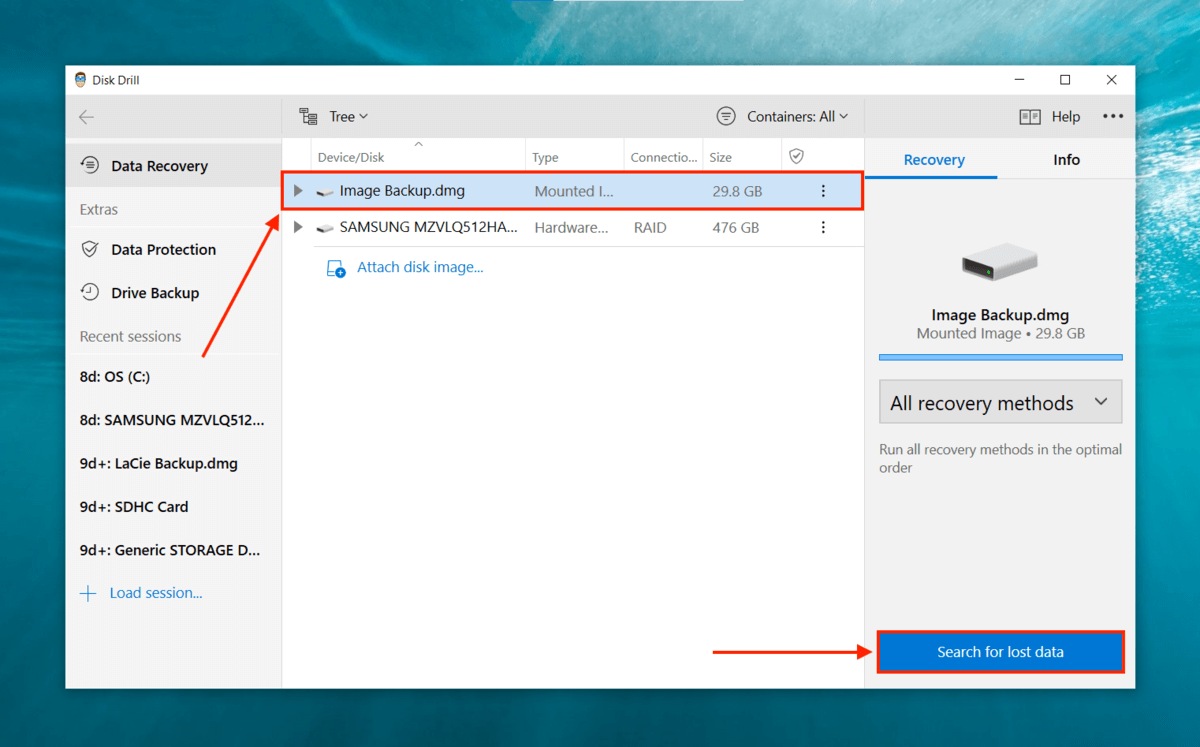Click the Run all recovery methods description
Screen dimensions: 1200x747
(x=1000, y=458)
